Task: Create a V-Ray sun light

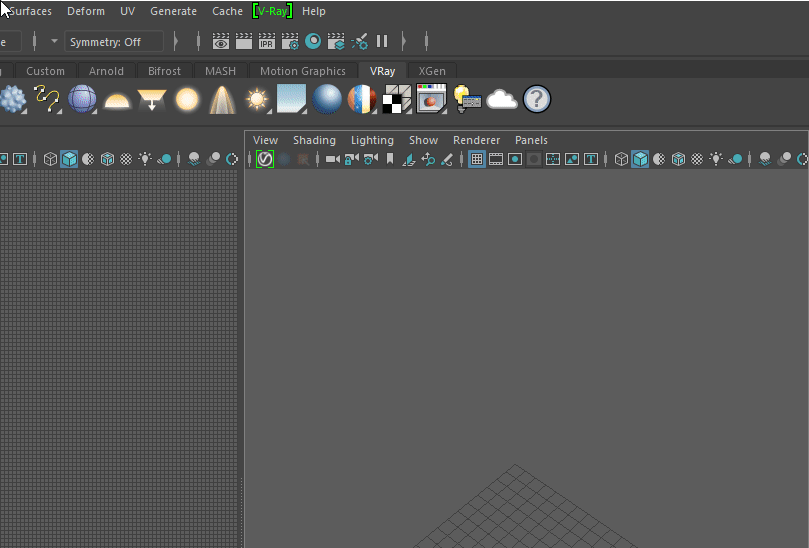Action: tap(257, 99)
